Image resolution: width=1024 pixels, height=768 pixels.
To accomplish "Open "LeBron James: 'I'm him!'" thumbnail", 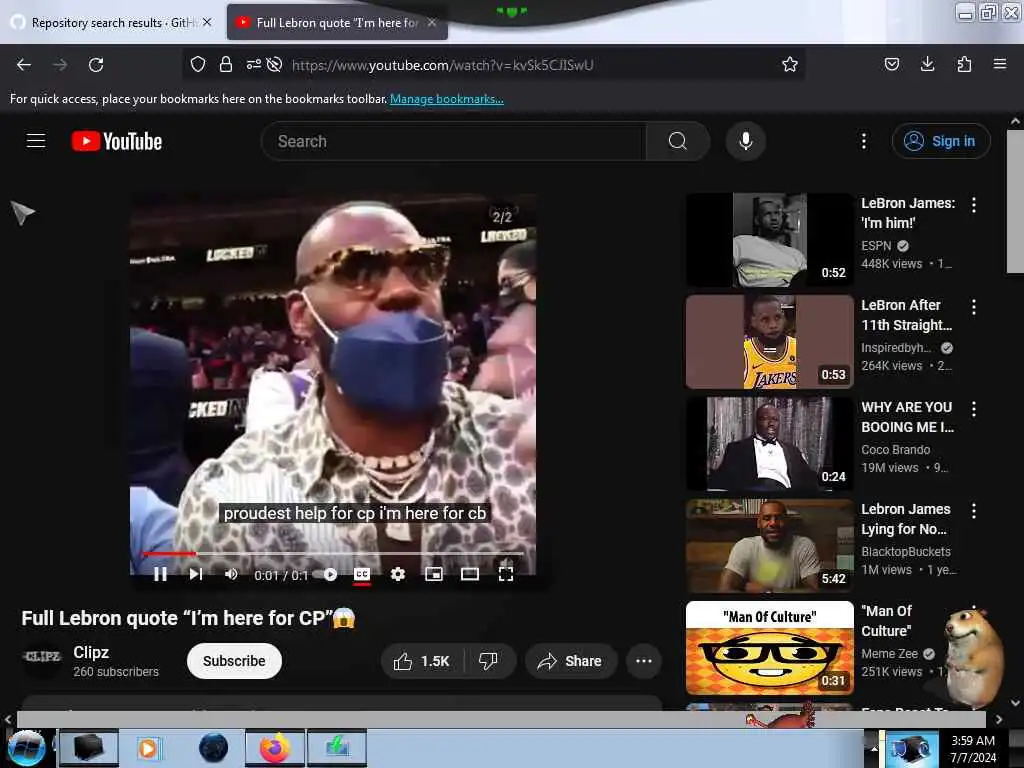I will (769, 240).
